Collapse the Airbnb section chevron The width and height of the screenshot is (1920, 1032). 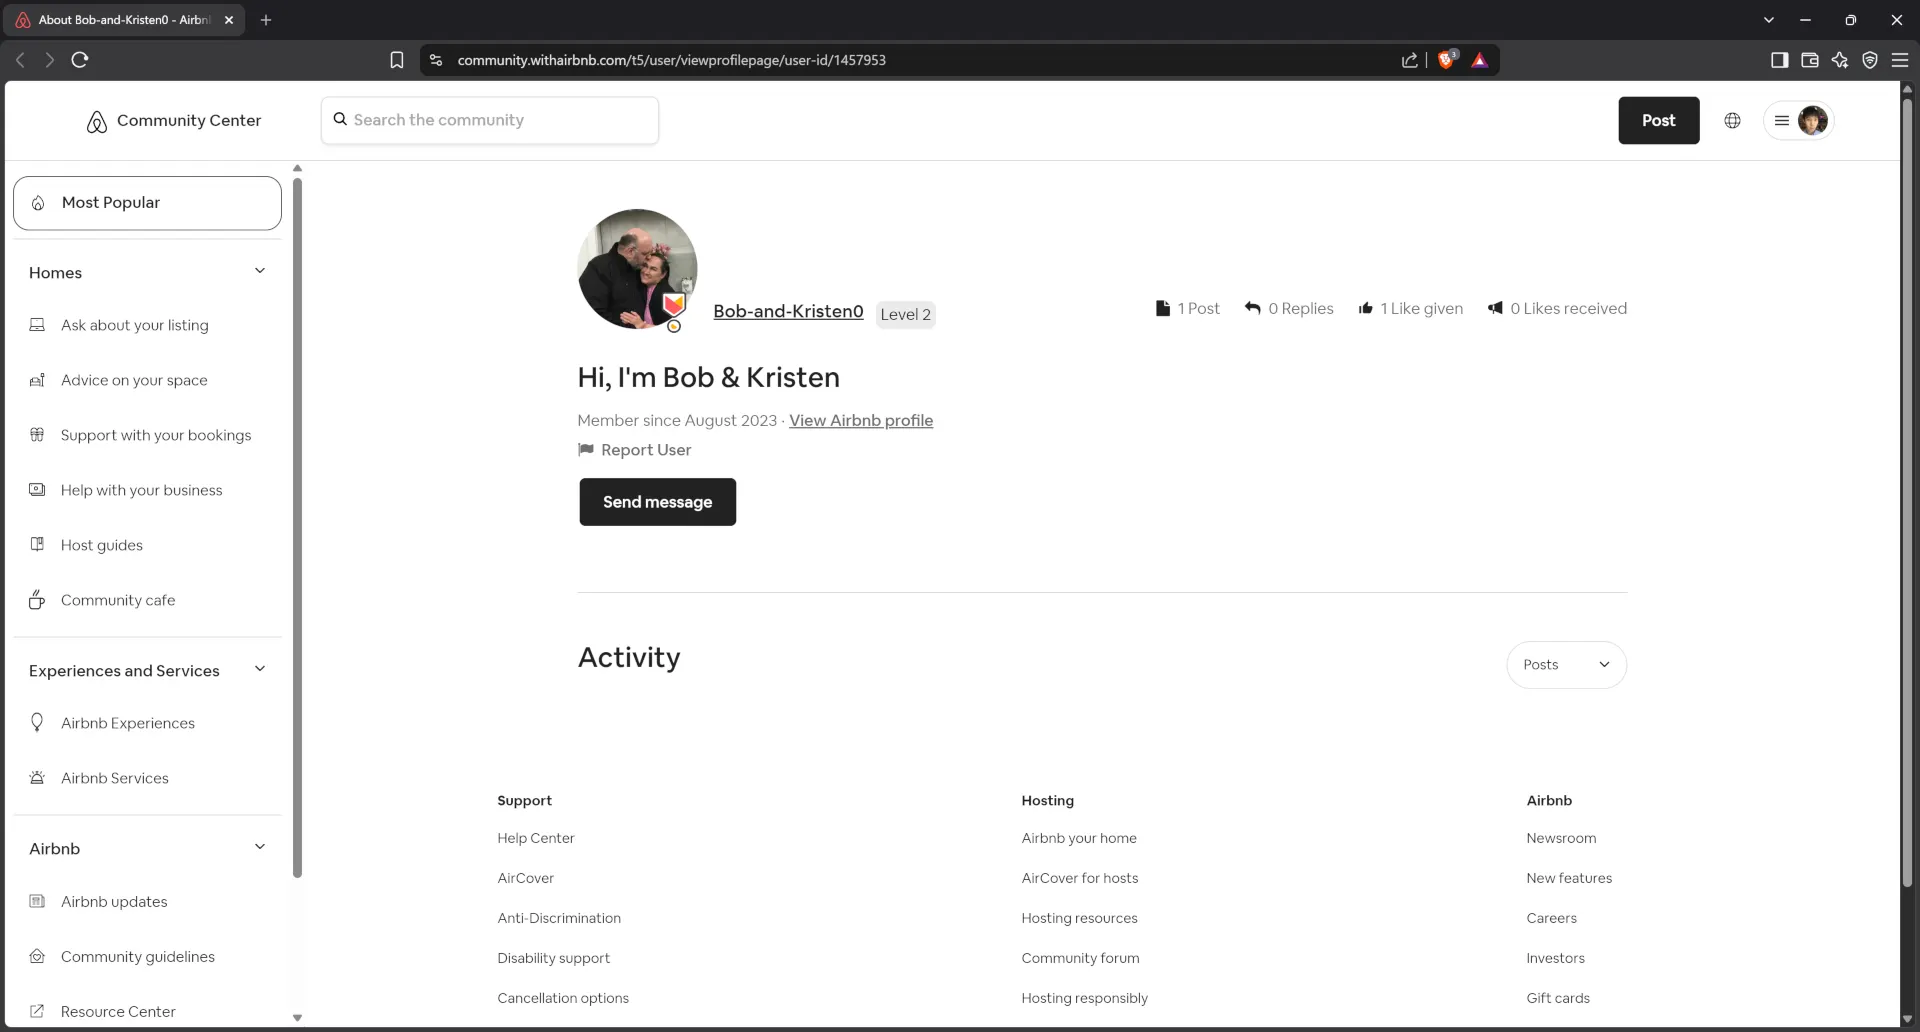[260, 847]
